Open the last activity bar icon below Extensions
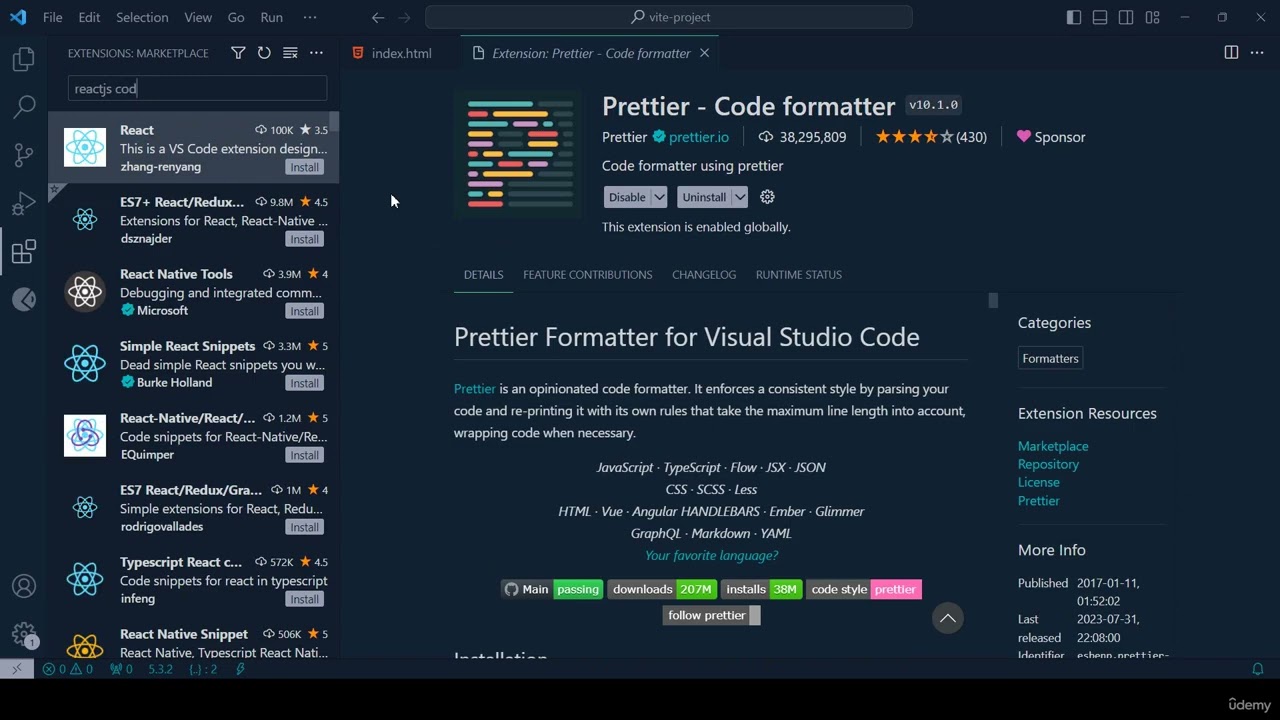Screen dimensions: 1280x720 tap(24, 299)
